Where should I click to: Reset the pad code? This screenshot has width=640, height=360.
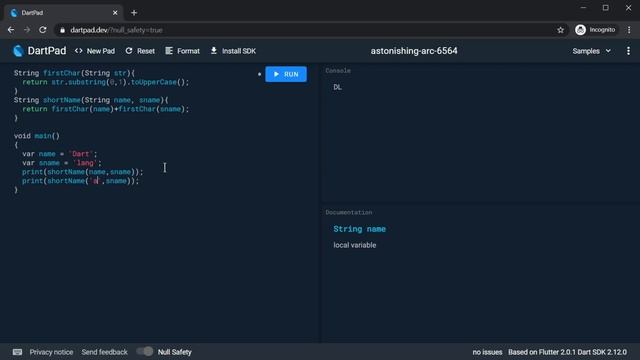point(140,51)
